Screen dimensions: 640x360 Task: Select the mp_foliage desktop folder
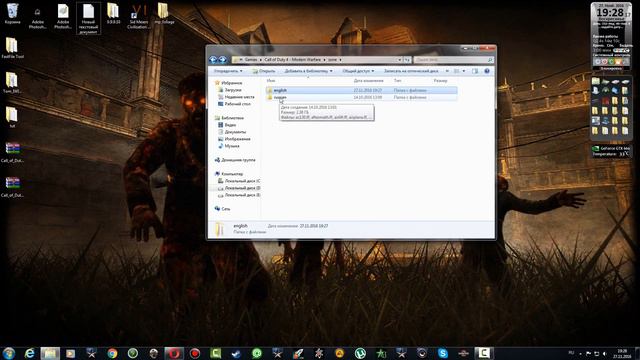(x=163, y=13)
